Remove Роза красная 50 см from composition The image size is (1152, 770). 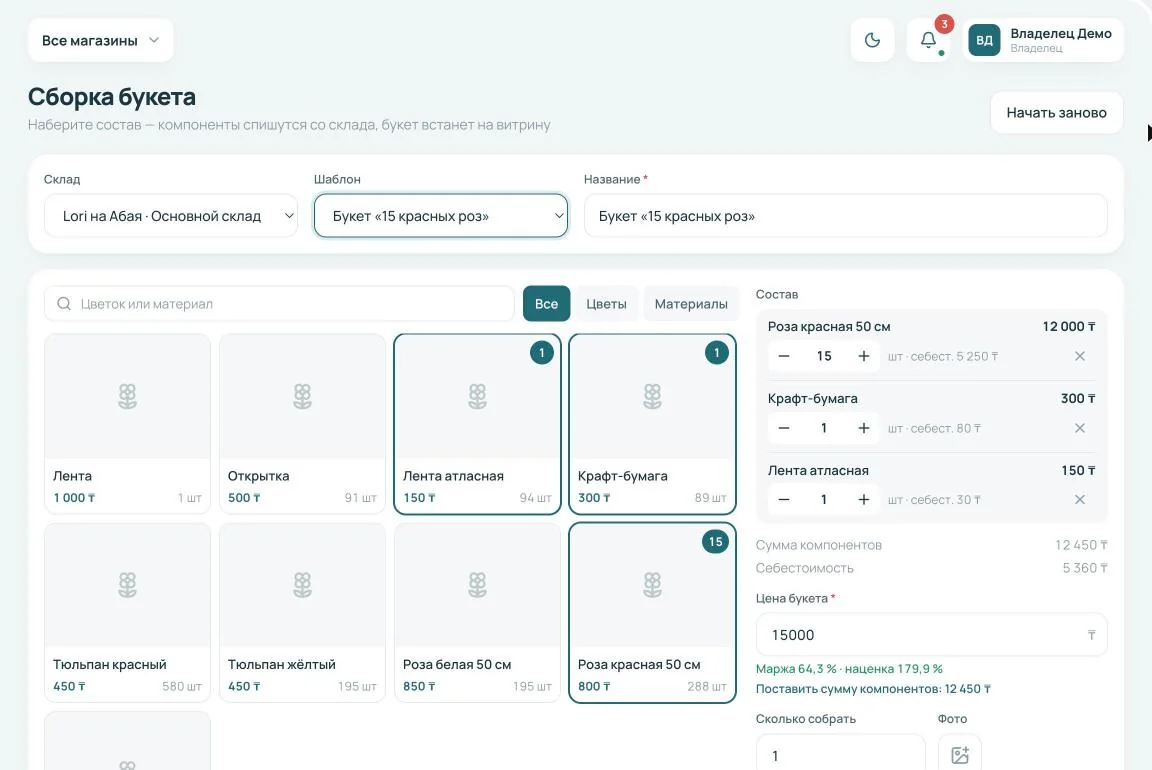point(1079,356)
